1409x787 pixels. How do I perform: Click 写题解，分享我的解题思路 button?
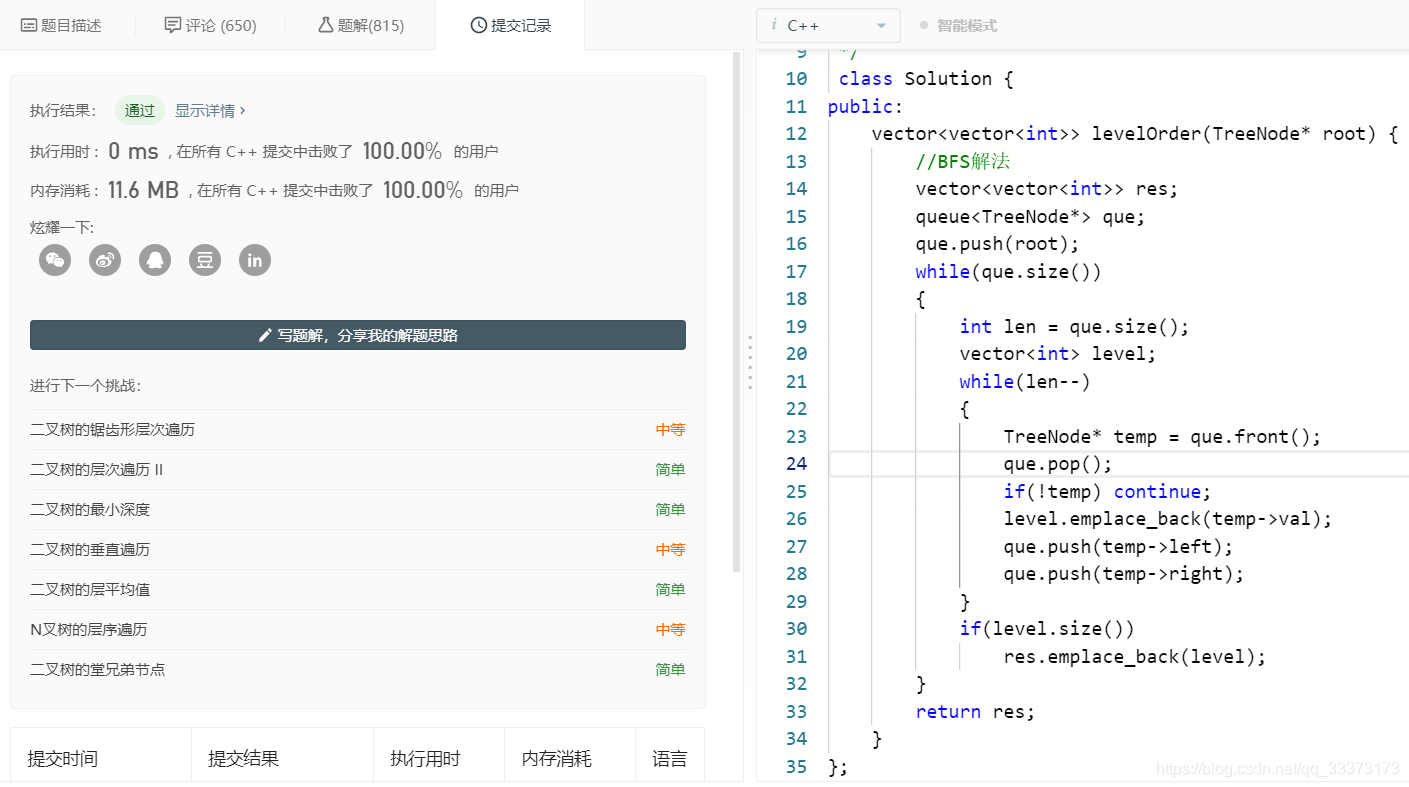pos(358,335)
